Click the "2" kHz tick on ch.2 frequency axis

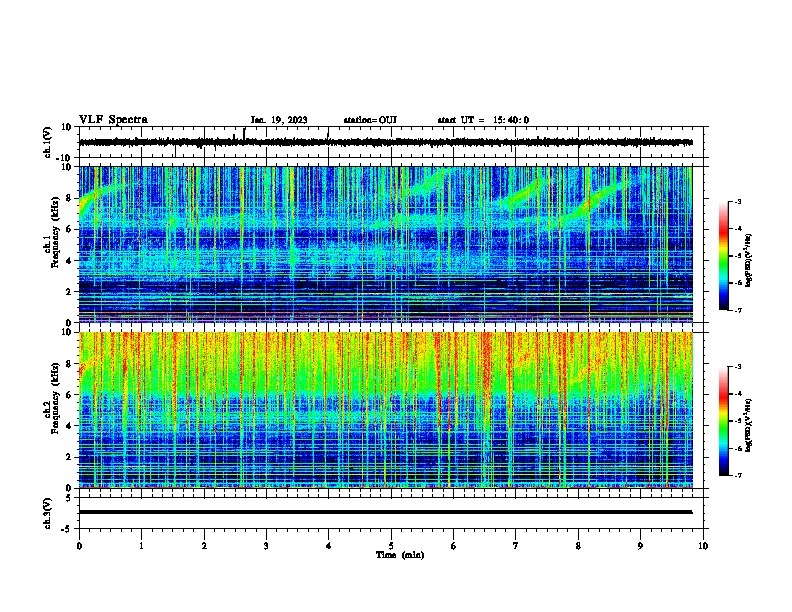pyautogui.click(x=69, y=457)
